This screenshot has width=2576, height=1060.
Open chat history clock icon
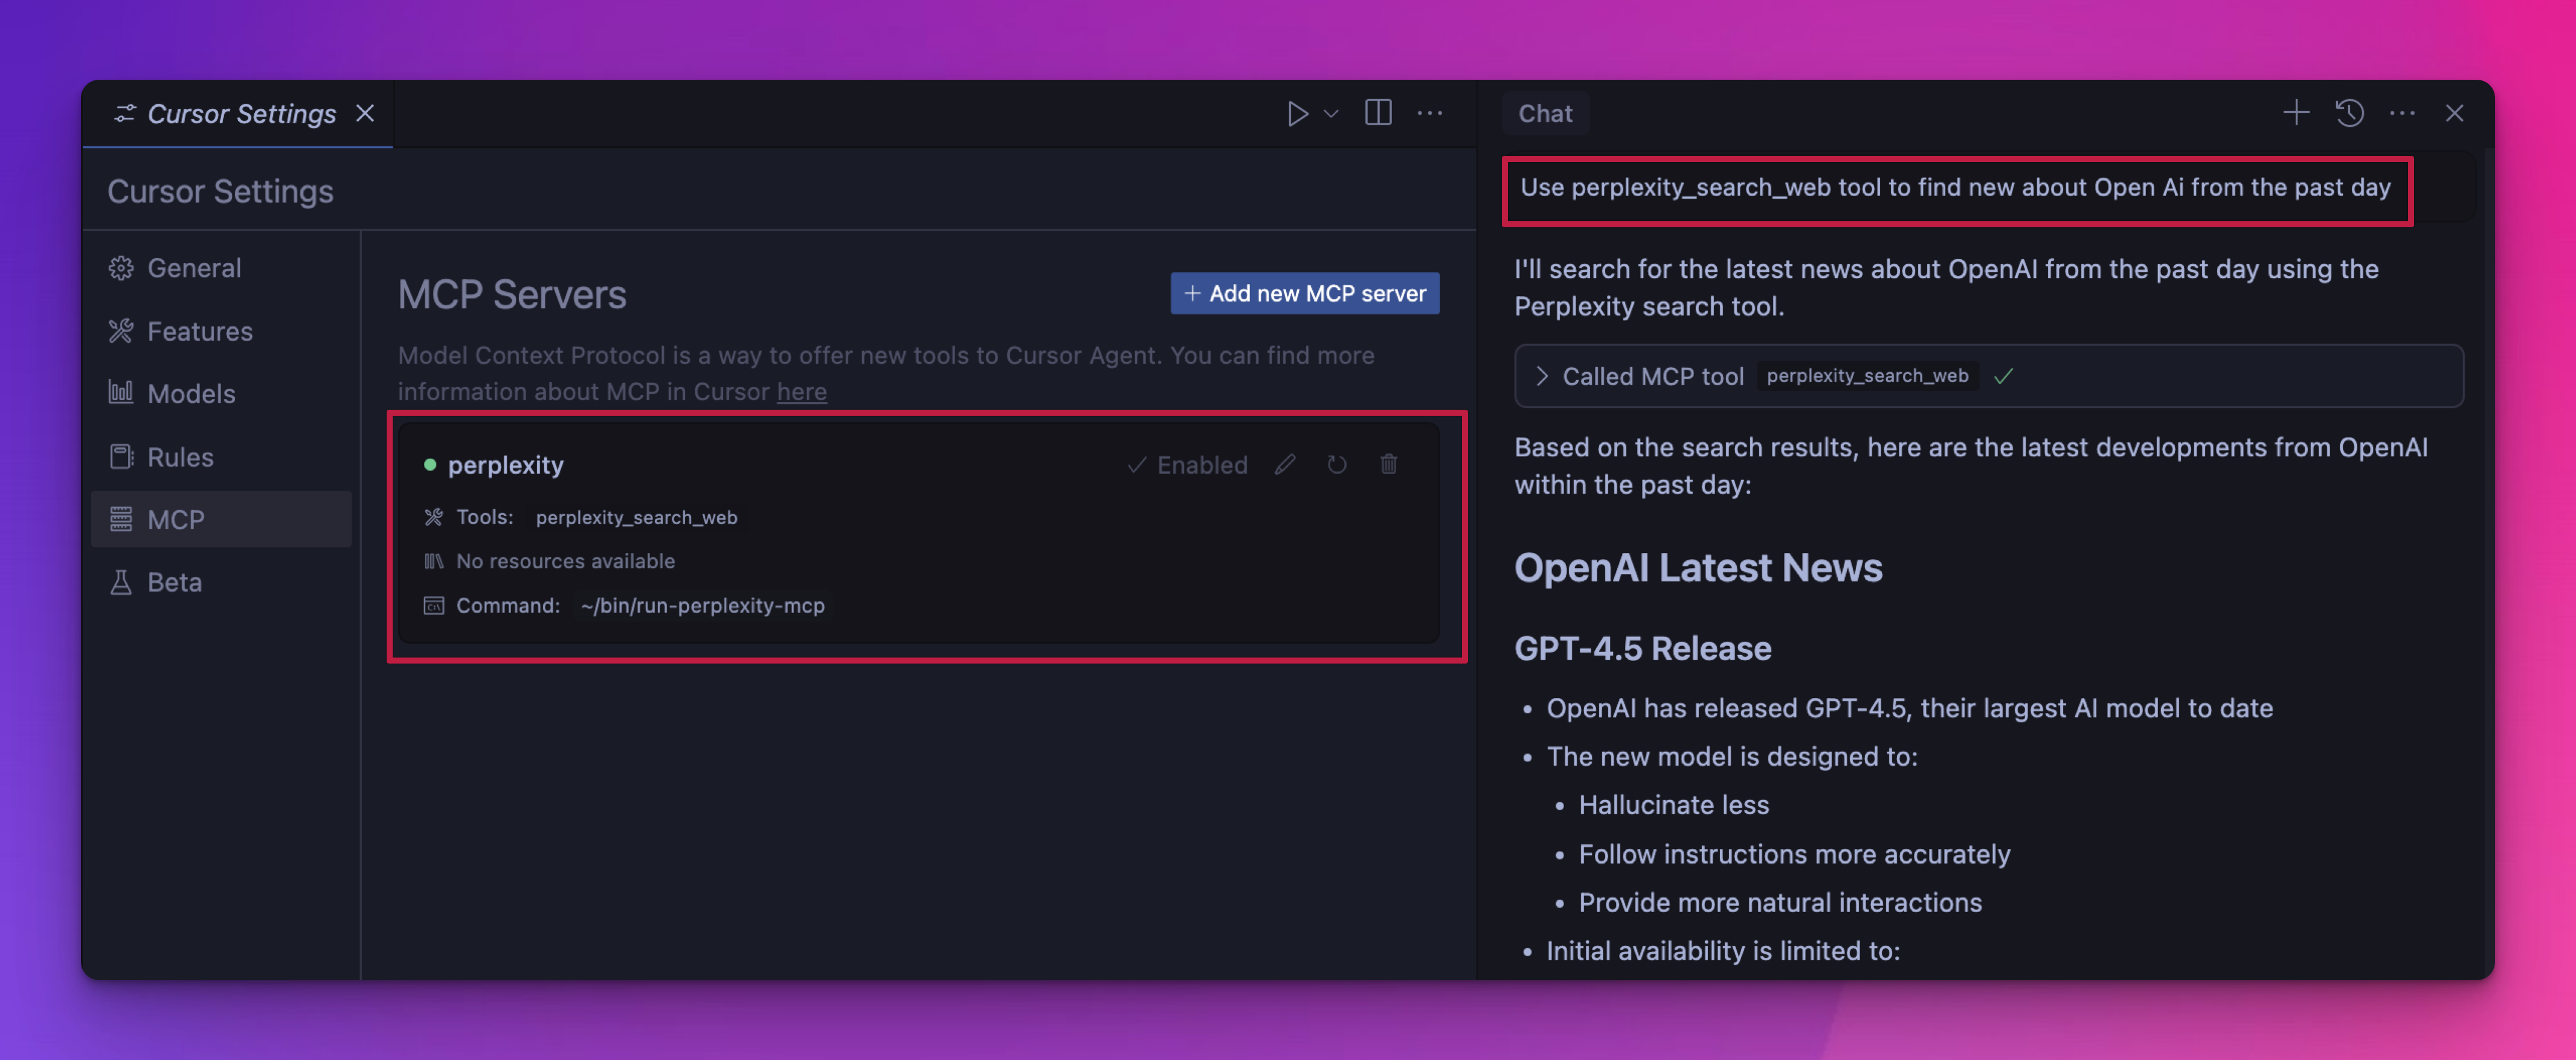(x=2349, y=113)
